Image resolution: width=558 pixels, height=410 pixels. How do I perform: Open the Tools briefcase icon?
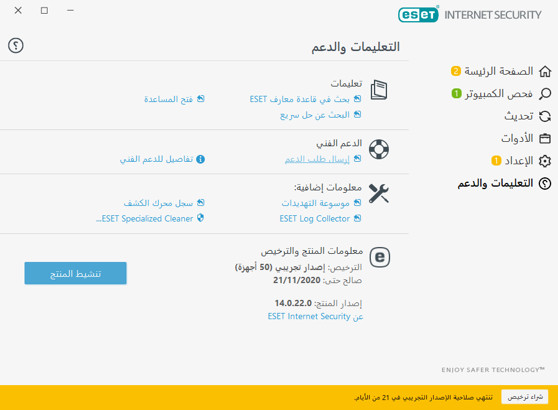(545, 138)
